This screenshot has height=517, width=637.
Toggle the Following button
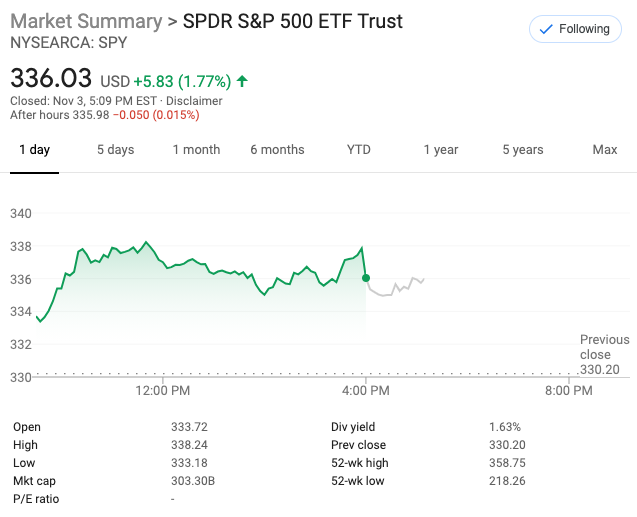[575, 29]
